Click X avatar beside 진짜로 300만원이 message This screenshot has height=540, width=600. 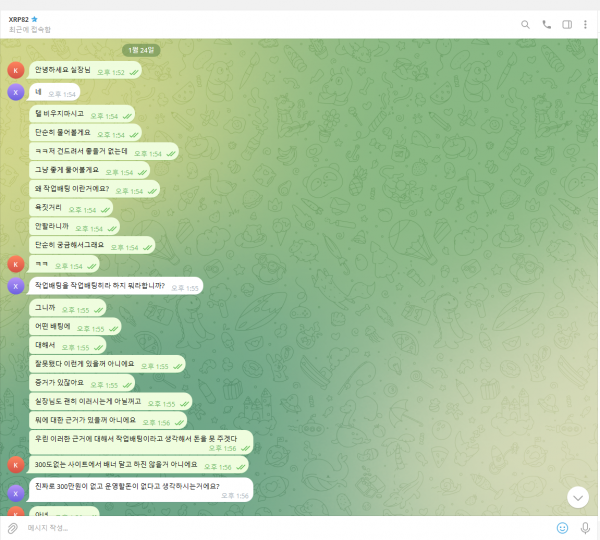pyautogui.click(x=15, y=491)
